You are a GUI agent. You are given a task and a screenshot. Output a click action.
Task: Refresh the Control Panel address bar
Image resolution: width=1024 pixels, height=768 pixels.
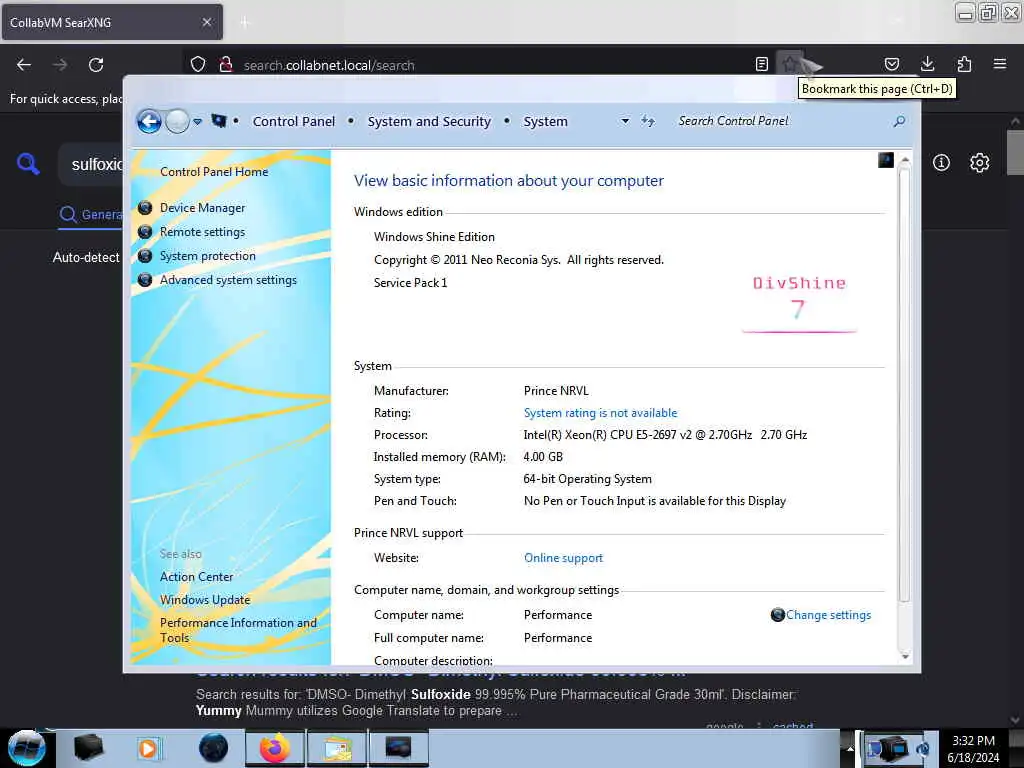pos(647,121)
